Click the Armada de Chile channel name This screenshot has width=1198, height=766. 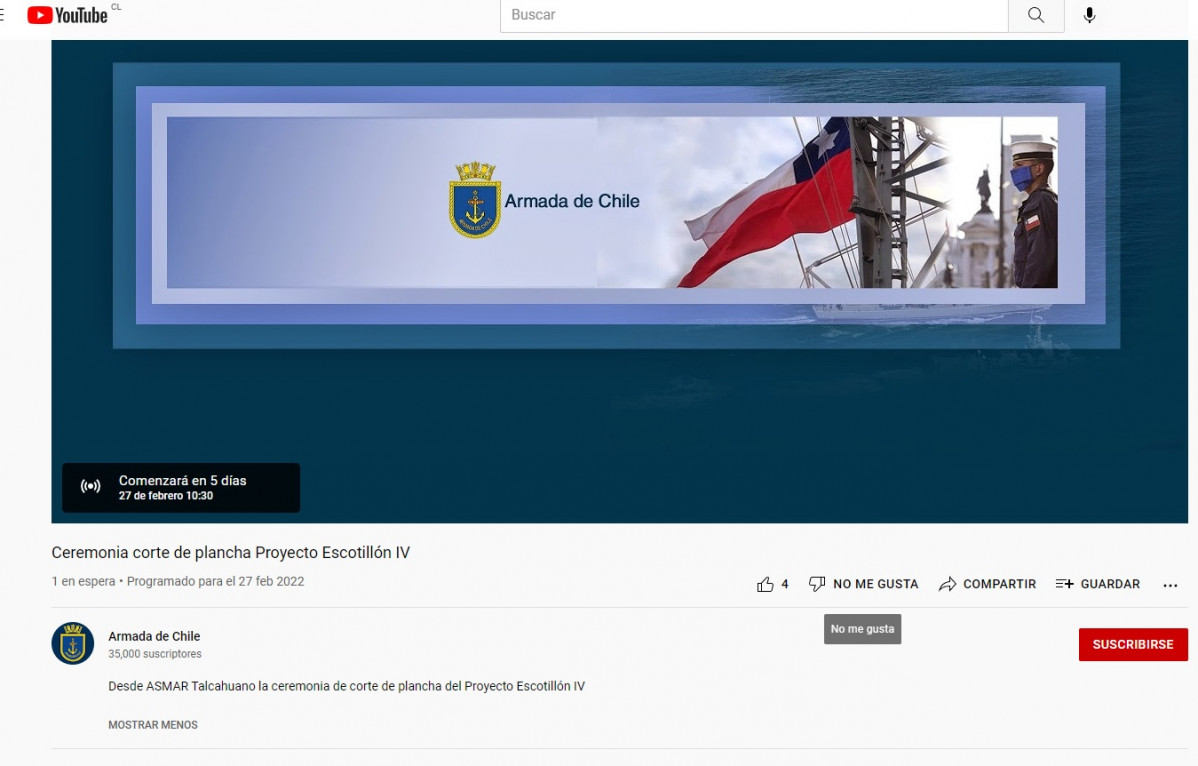click(154, 636)
